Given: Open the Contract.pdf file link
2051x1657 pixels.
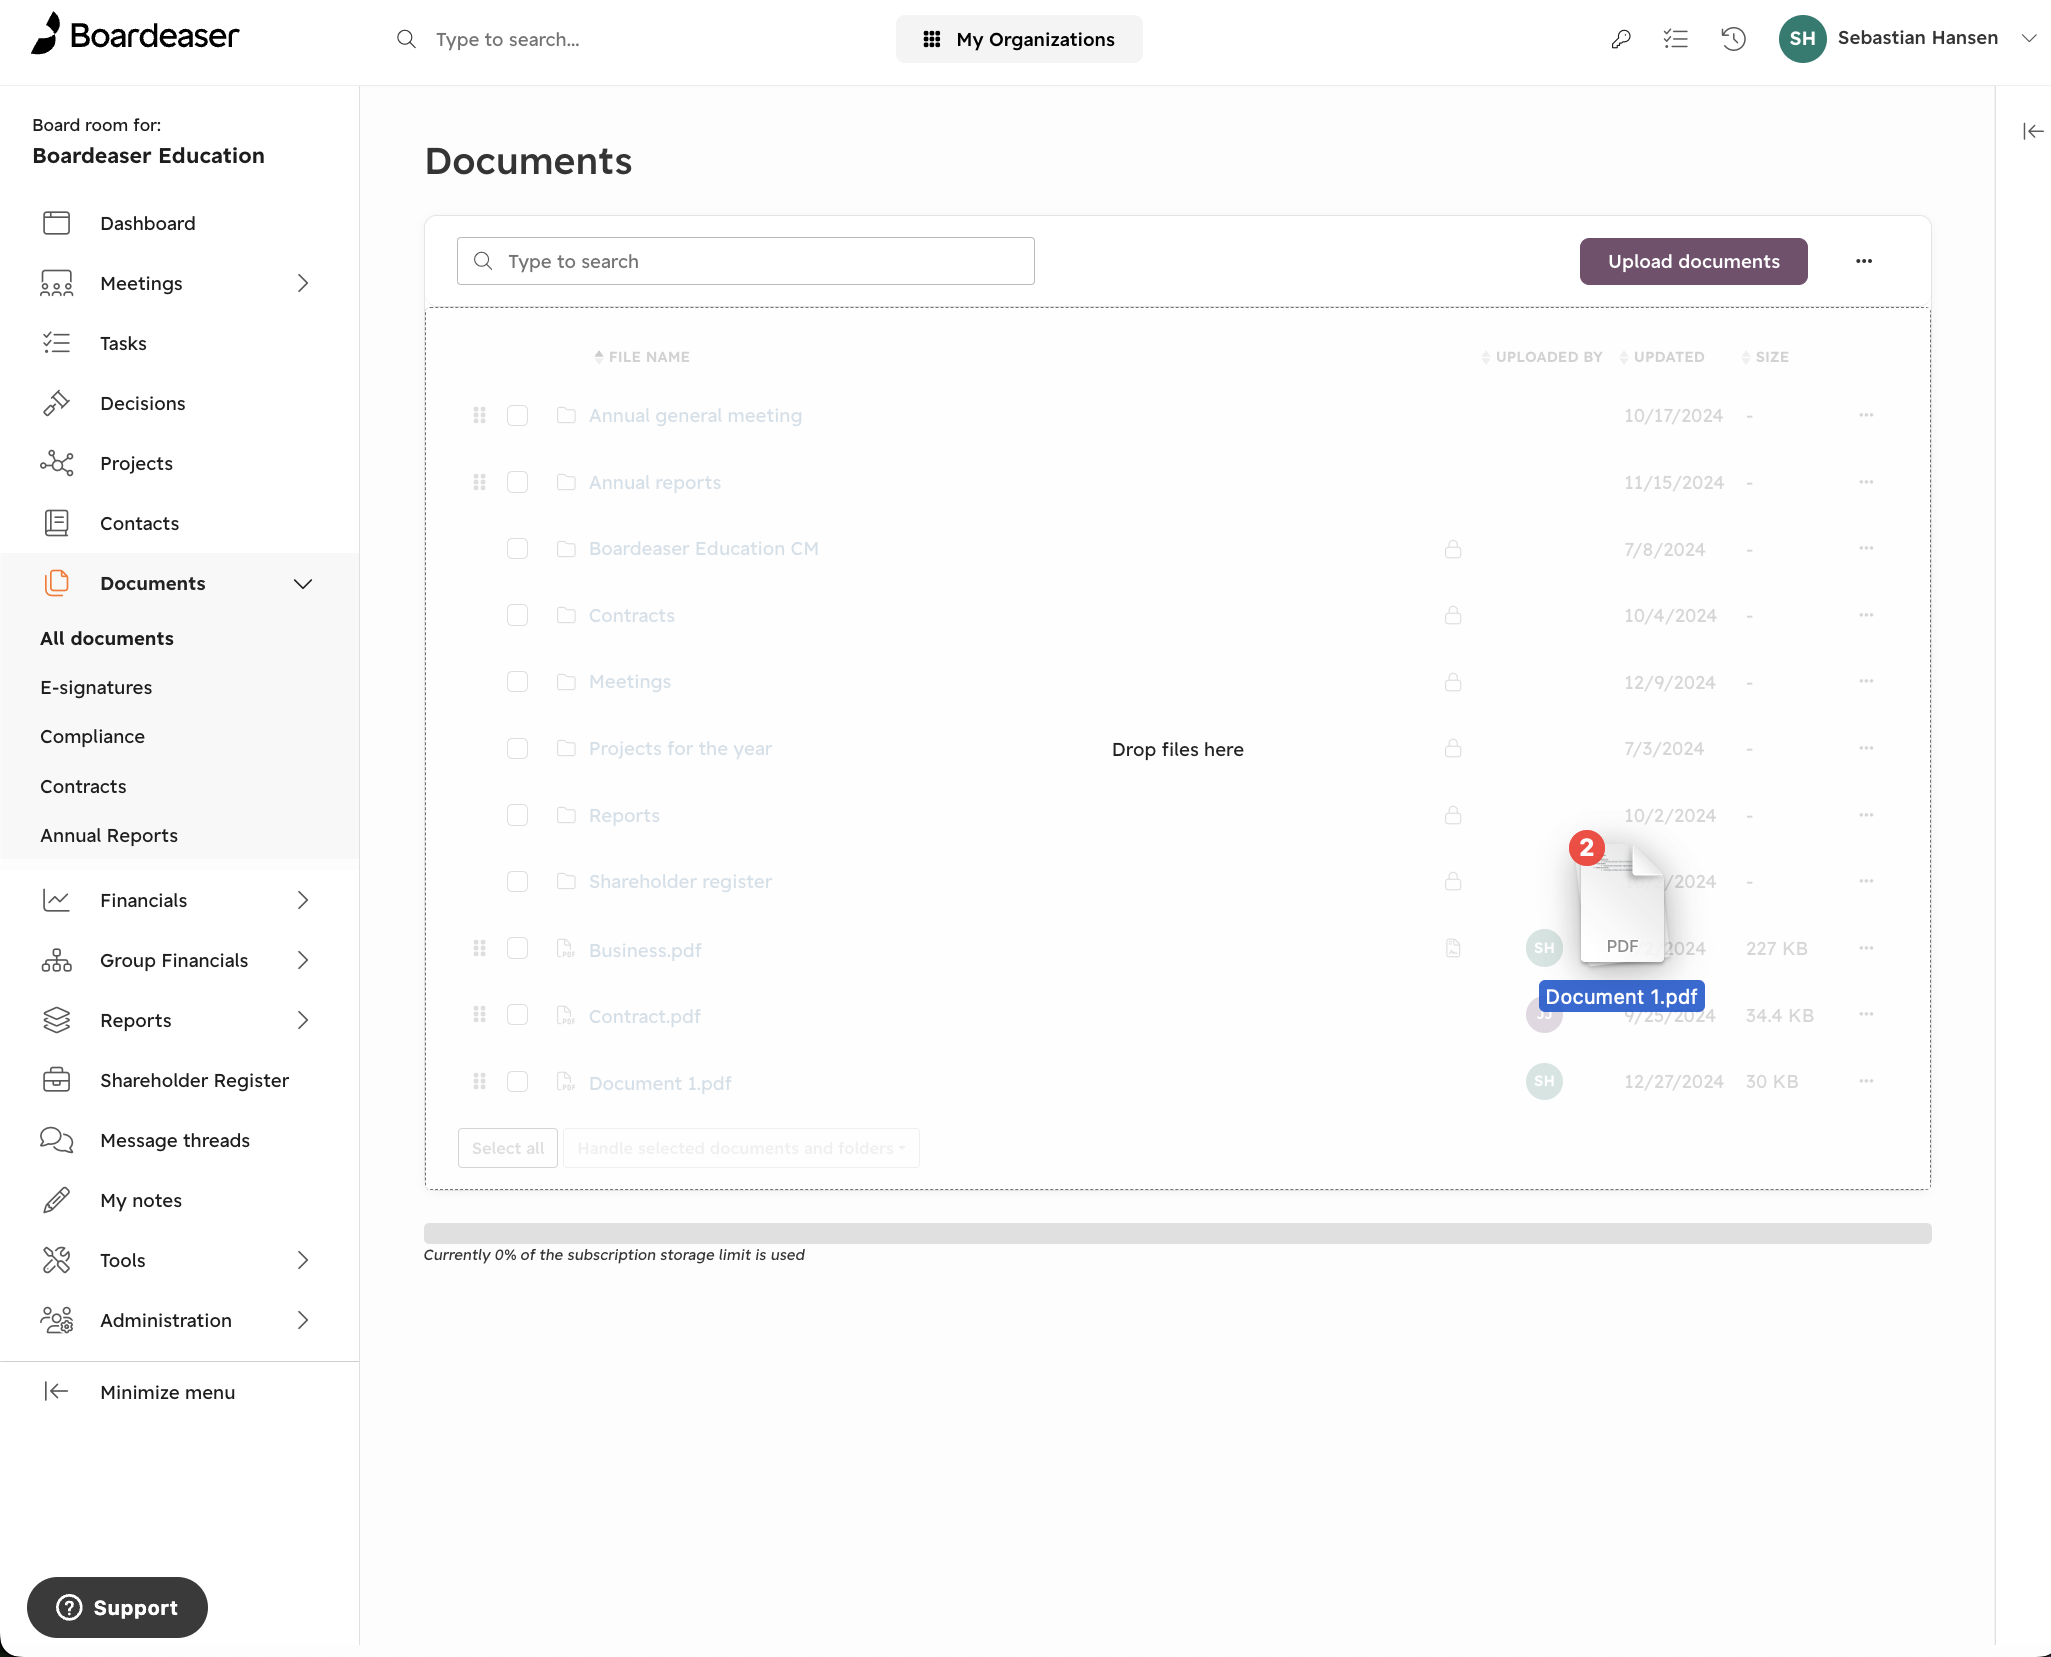Looking at the screenshot, I should click(644, 1016).
